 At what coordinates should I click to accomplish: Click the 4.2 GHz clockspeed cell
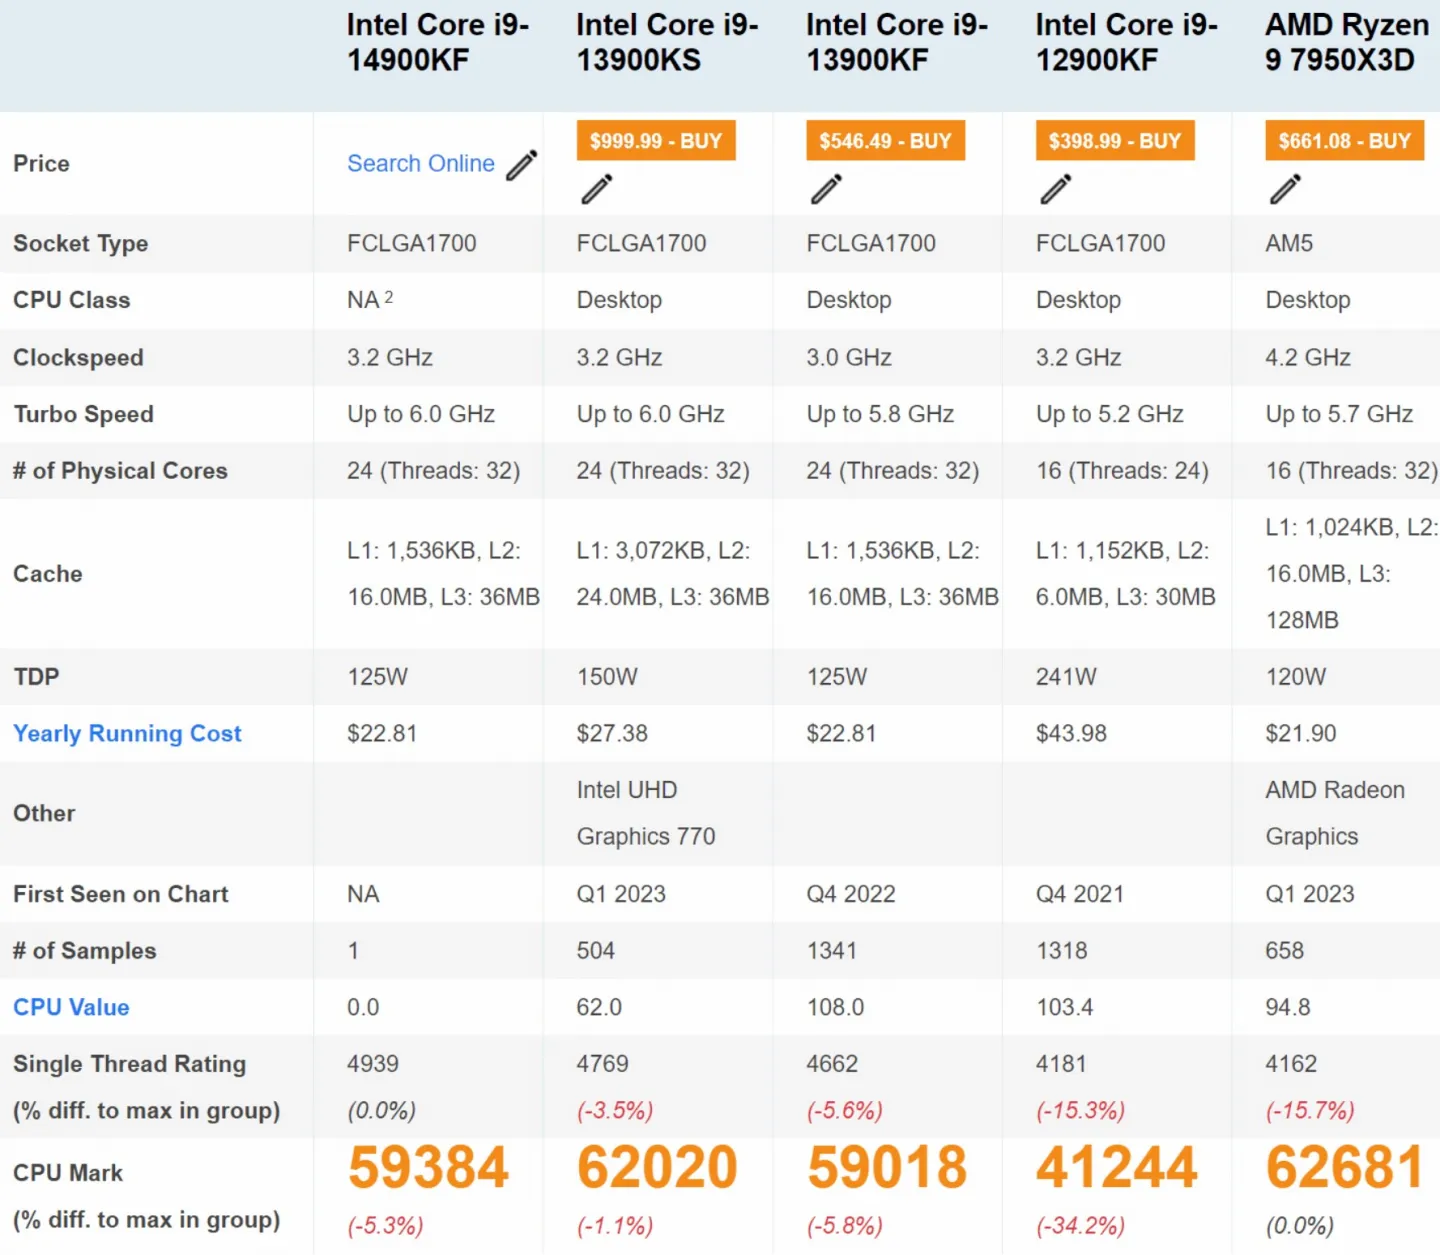pyautogui.click(x=1308, y=357)
